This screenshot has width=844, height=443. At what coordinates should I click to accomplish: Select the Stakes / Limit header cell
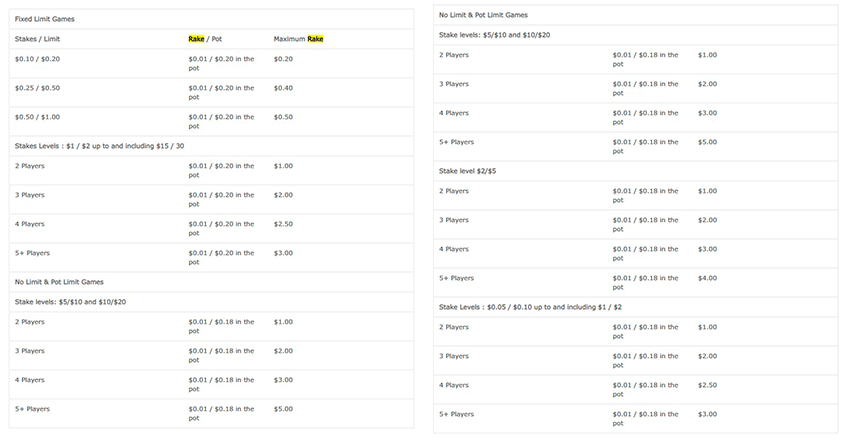[37, 39]
